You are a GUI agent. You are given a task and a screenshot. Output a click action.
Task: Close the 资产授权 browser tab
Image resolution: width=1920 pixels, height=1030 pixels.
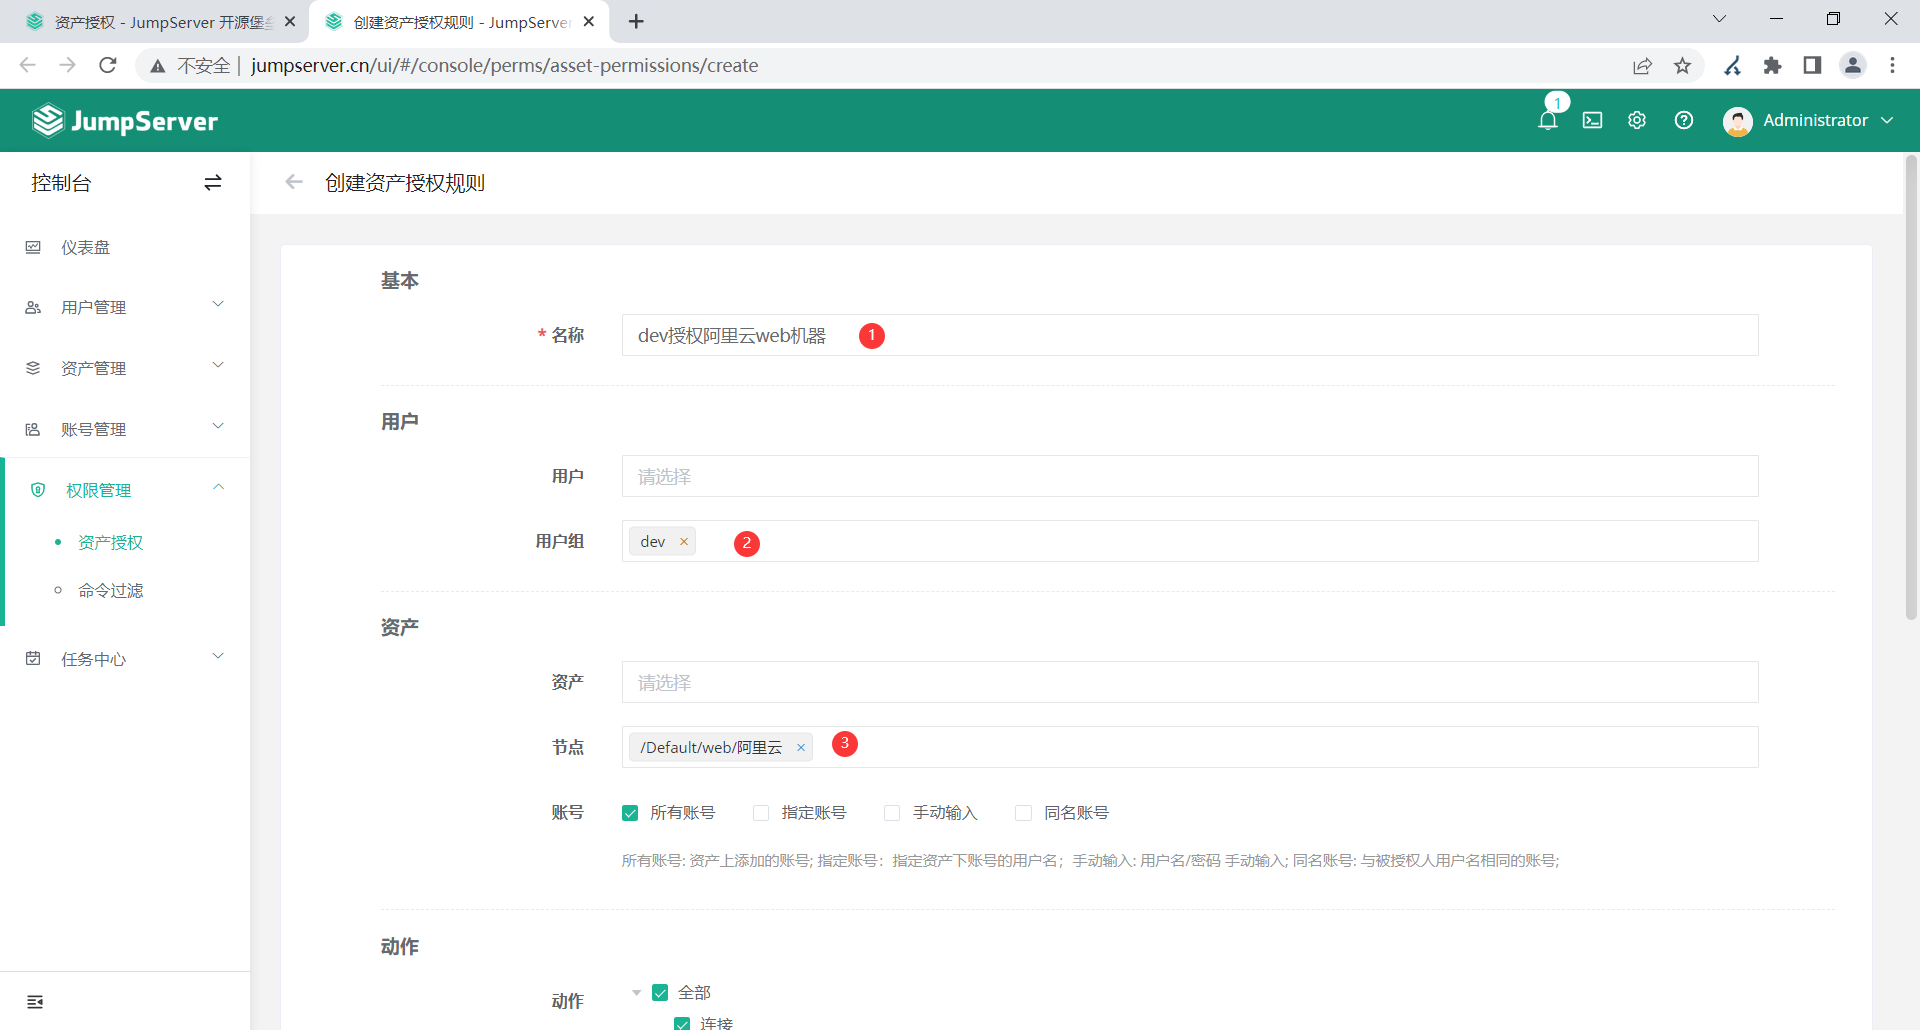click(290, 21)
